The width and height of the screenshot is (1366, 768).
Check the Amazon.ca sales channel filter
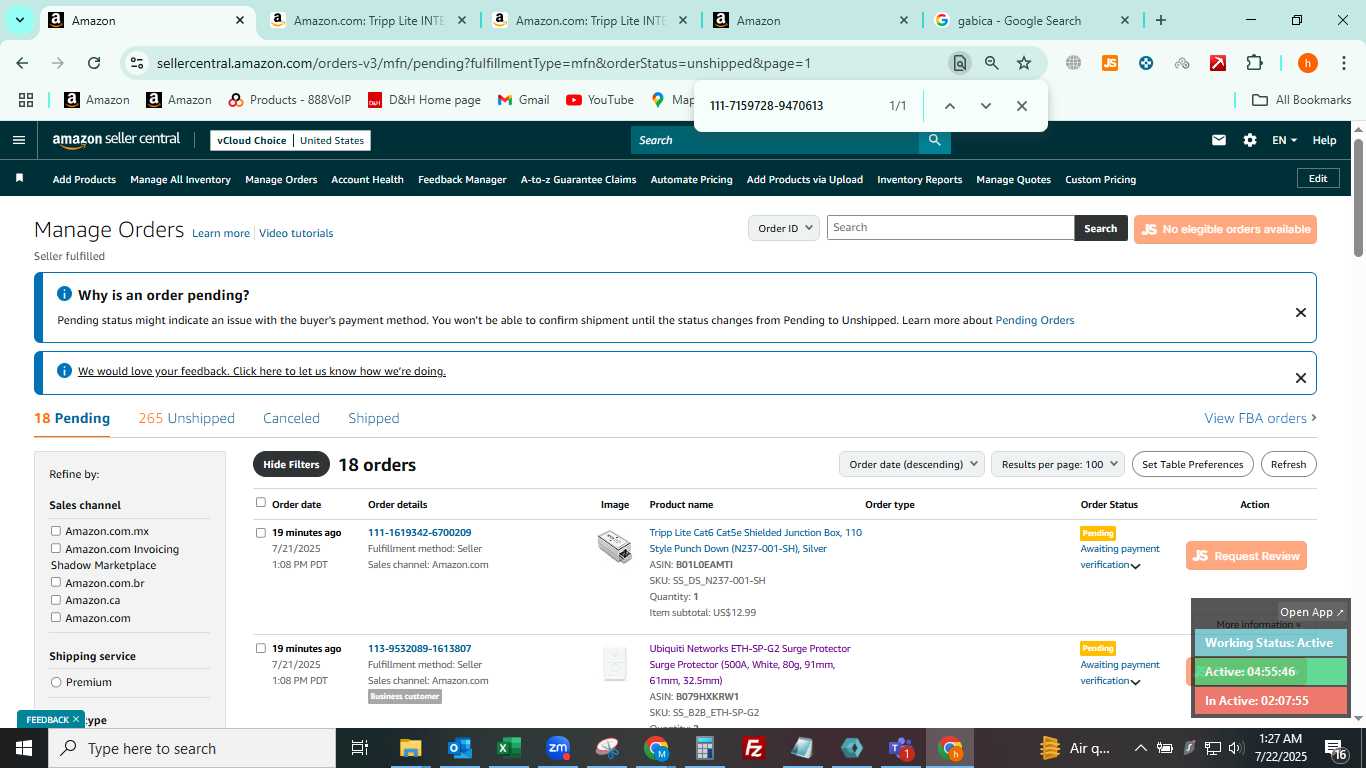pyautogui.click(x=56, y=600)
